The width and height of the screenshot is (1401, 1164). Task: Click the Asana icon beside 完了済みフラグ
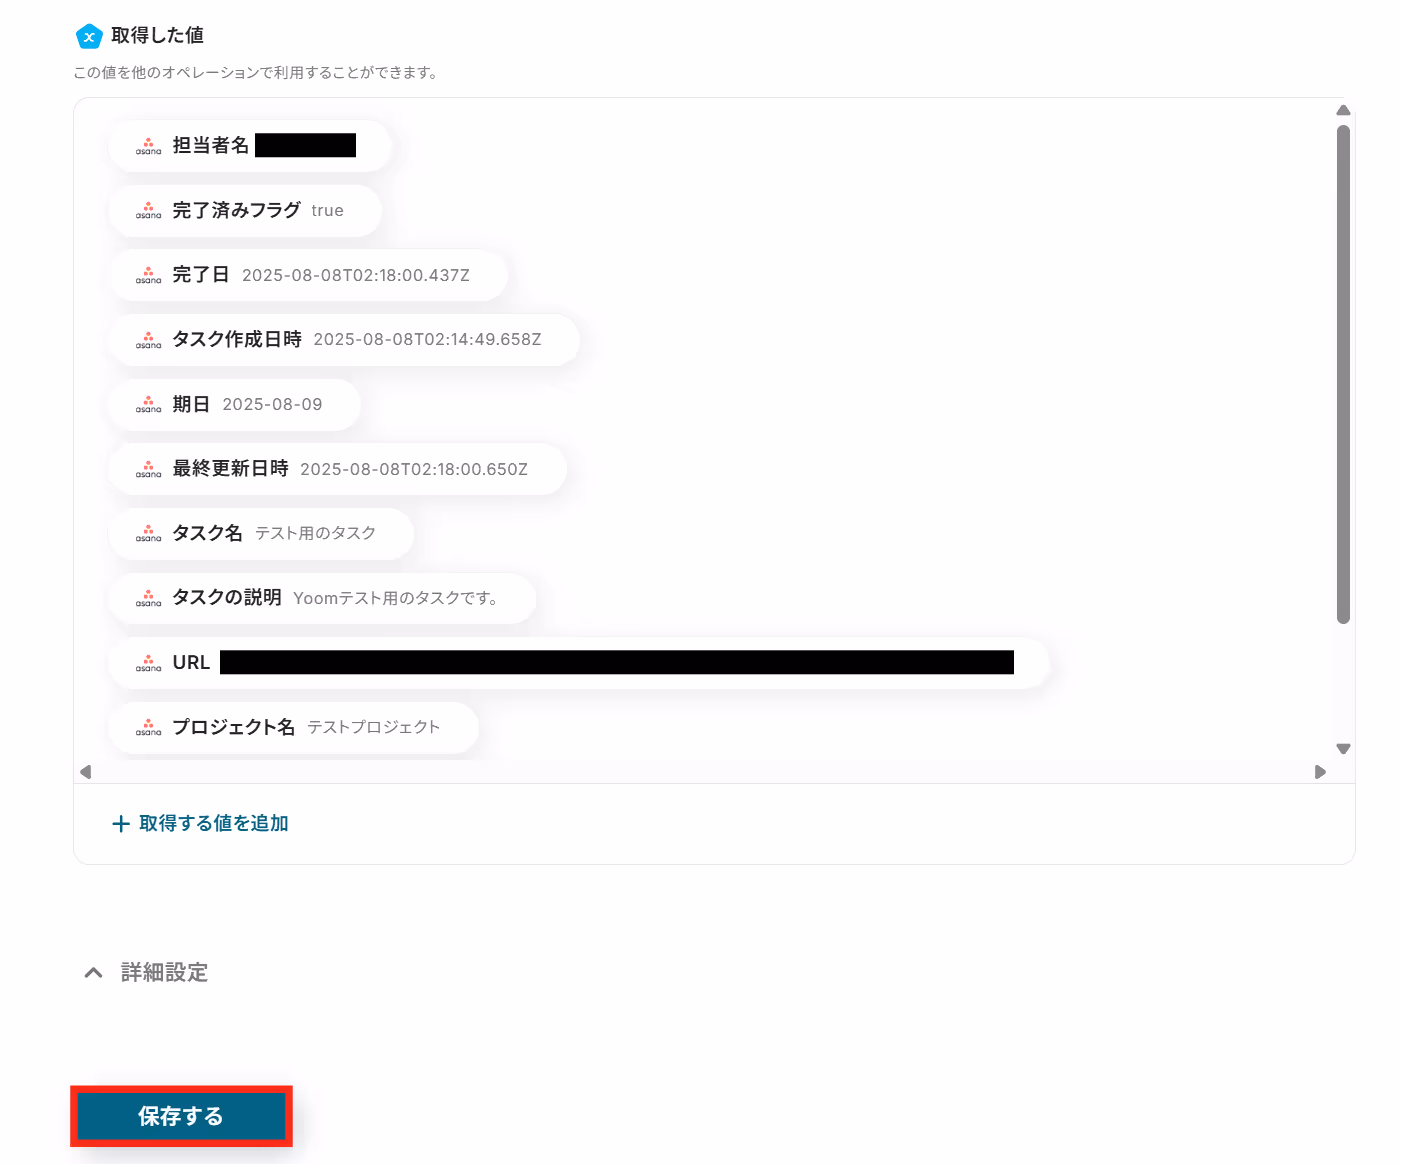148,211
